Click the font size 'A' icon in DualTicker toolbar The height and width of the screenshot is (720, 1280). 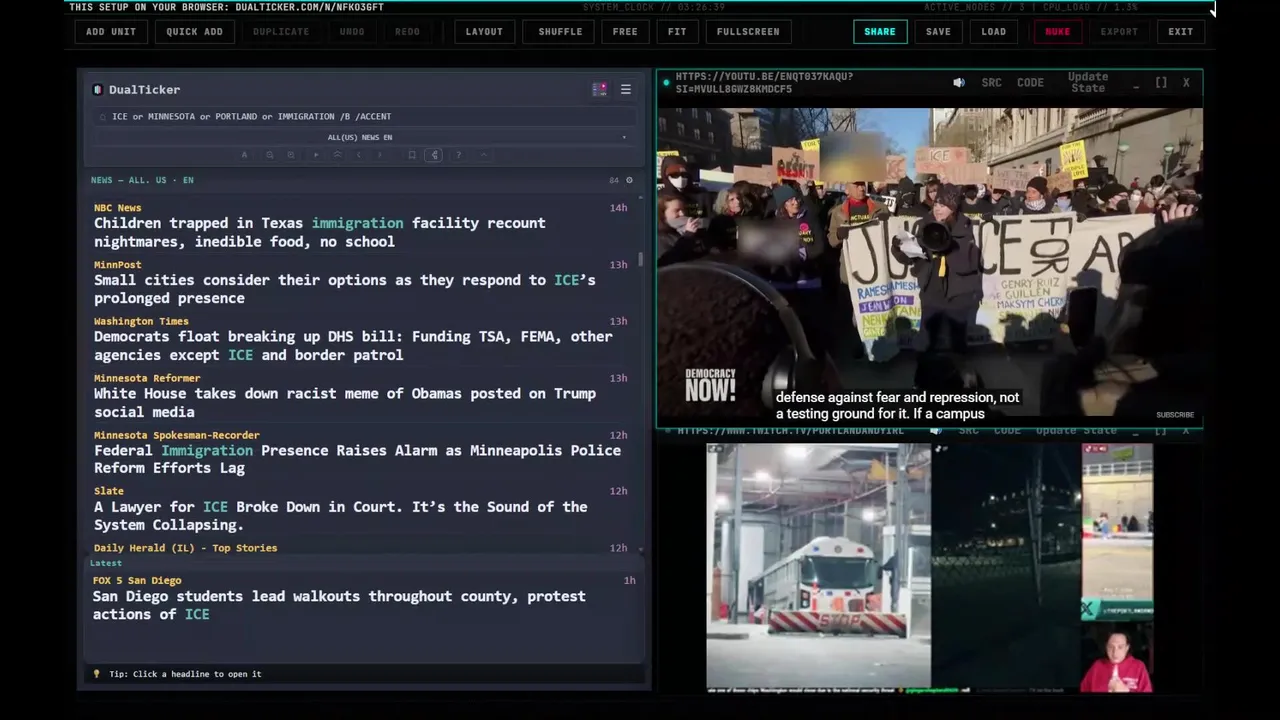[244, 155]
